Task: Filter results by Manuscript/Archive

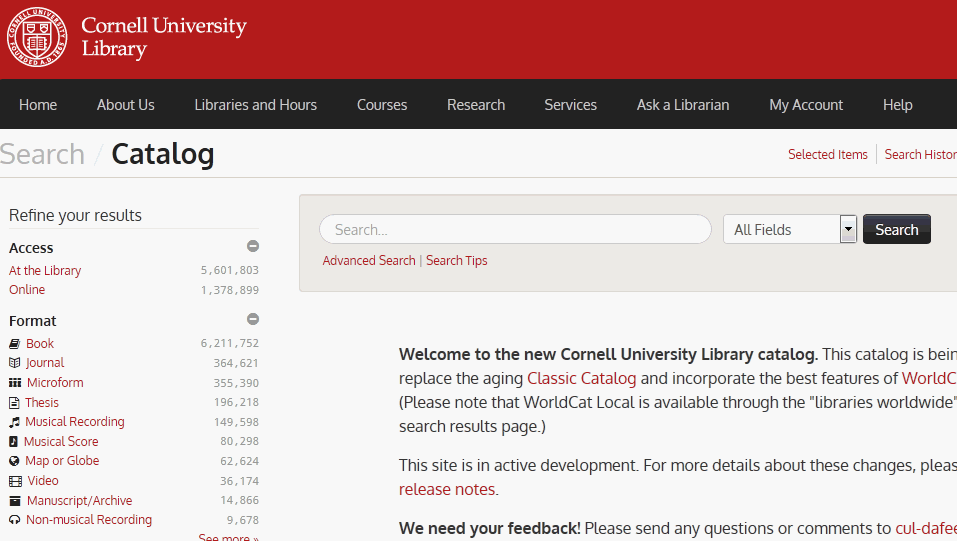Action: [x=79, y=501]
